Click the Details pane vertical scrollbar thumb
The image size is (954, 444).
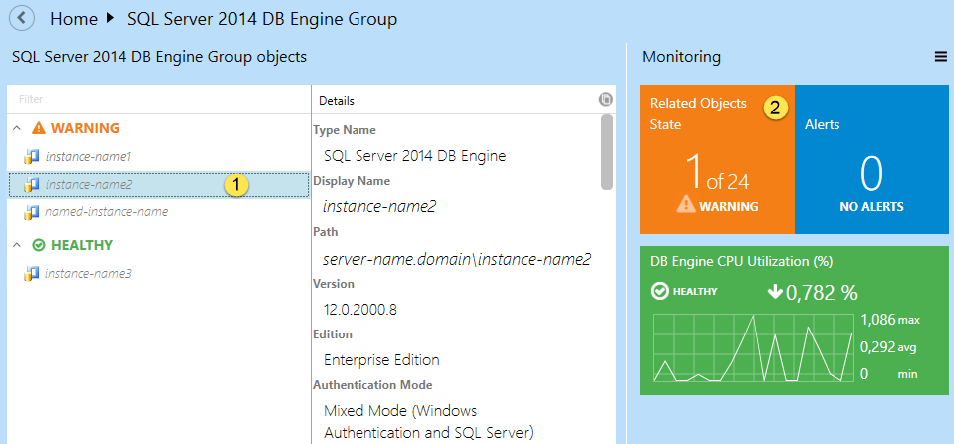tap(607, 151)
